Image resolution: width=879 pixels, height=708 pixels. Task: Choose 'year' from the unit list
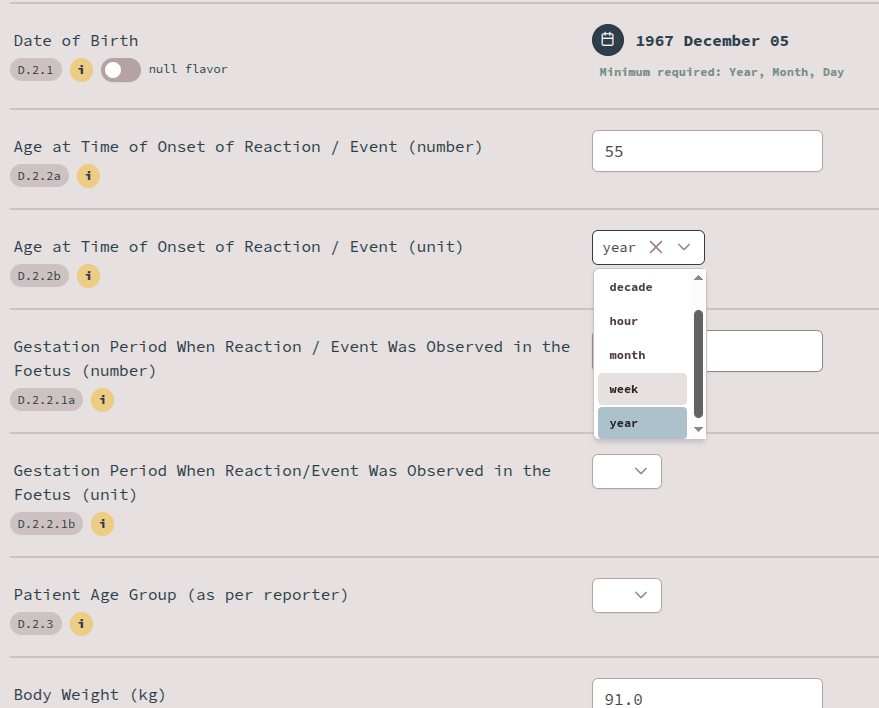pyautogui.click(x=642, y=423)
